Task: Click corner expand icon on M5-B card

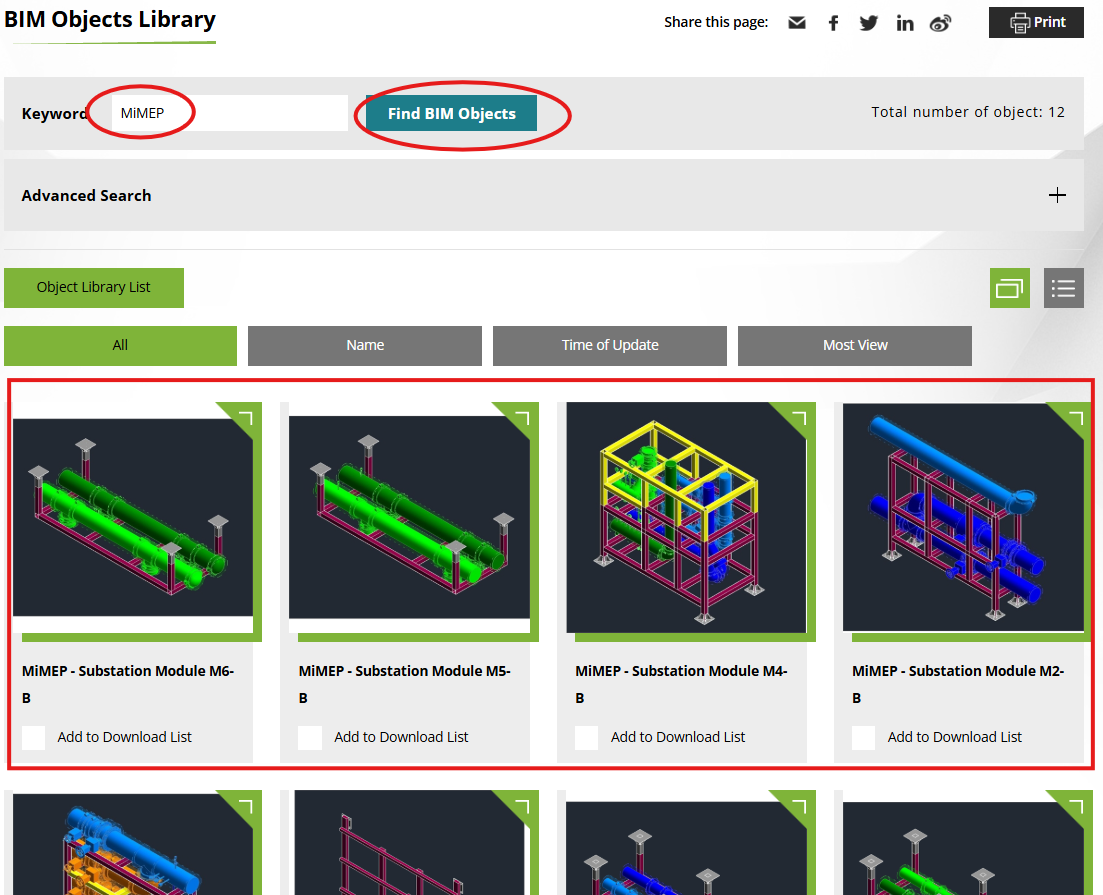Action: click(x=522, y=419)
